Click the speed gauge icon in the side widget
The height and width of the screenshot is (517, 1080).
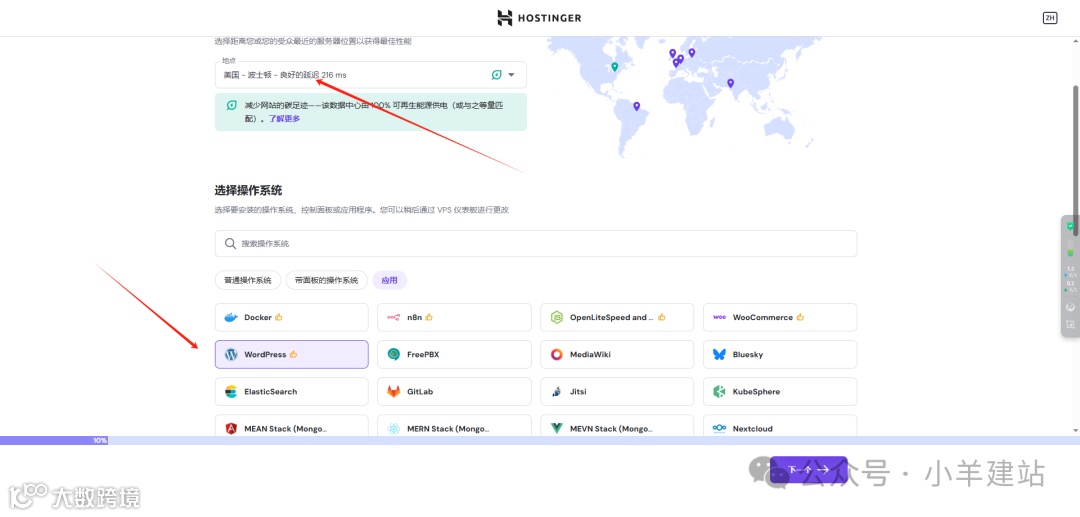point(1070,307)
